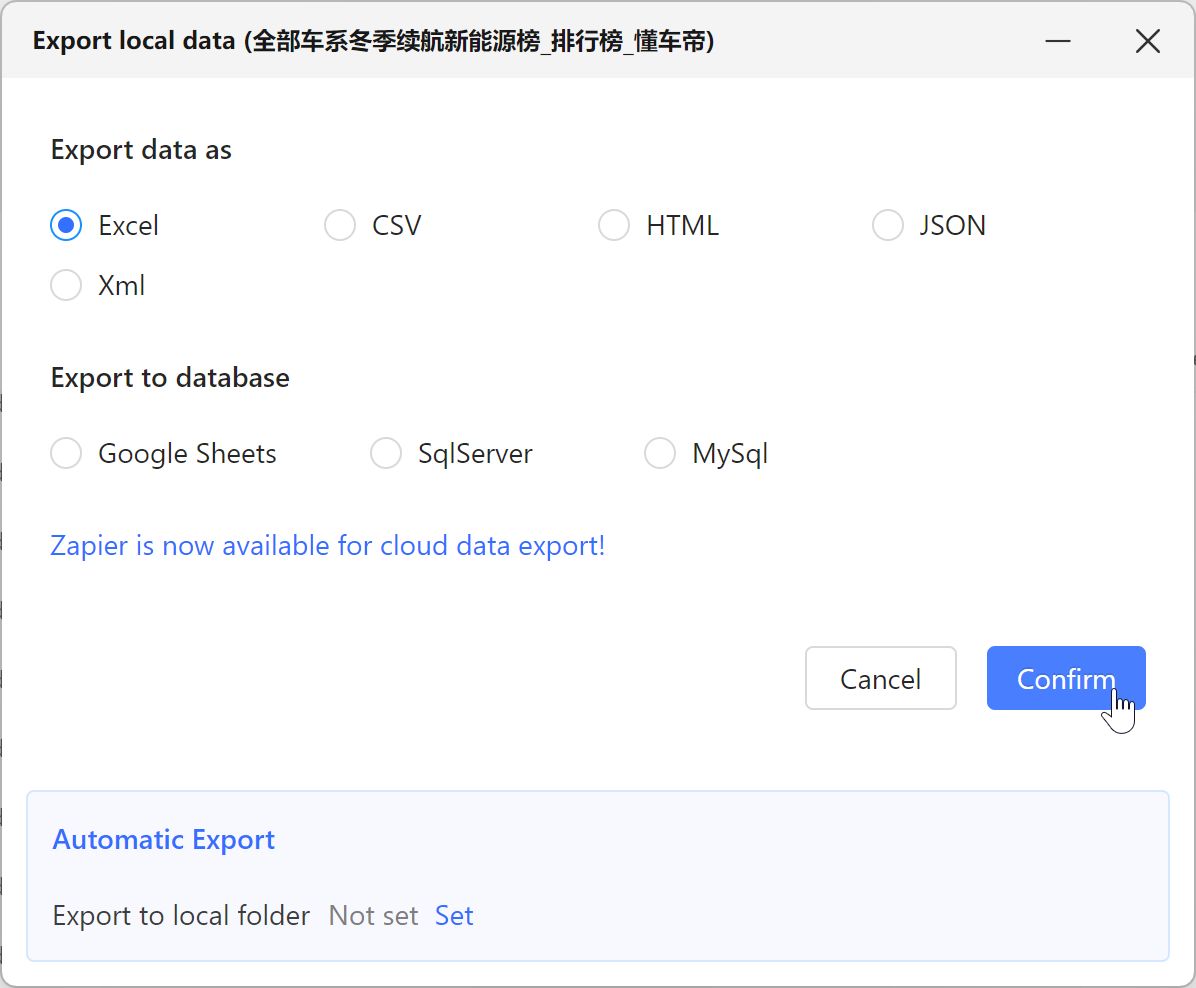Click the 'Export data as' section heading
This screenshot has height=988, width=1196.
(141, 150)
